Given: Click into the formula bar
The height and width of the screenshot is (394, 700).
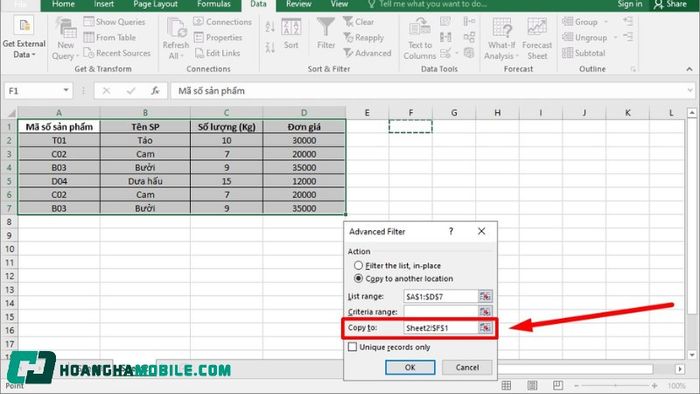Looking at the screenshot, I should (429, 91).
